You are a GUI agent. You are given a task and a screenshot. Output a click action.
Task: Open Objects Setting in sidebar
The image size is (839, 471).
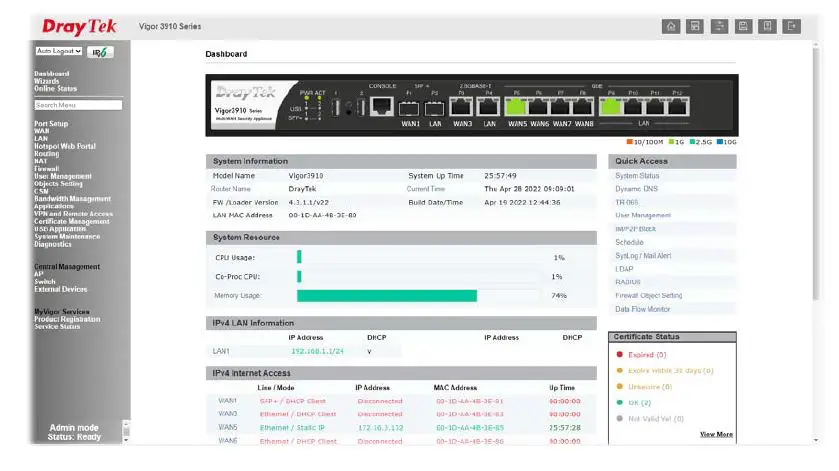click(x=58, y=184)
